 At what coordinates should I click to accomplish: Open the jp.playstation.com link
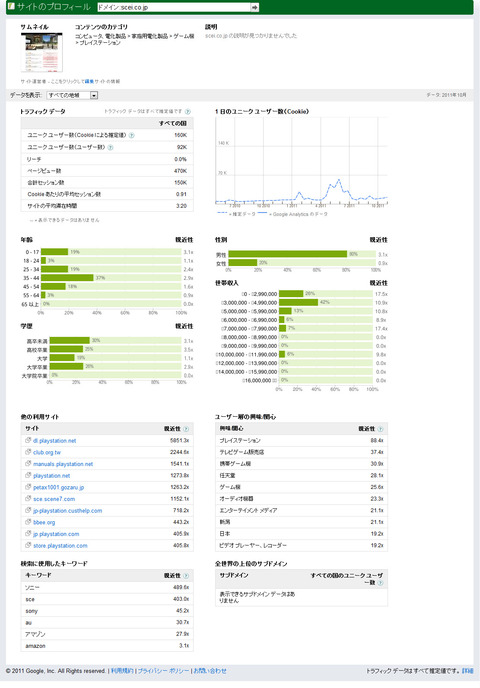click(x=56, y=534)
